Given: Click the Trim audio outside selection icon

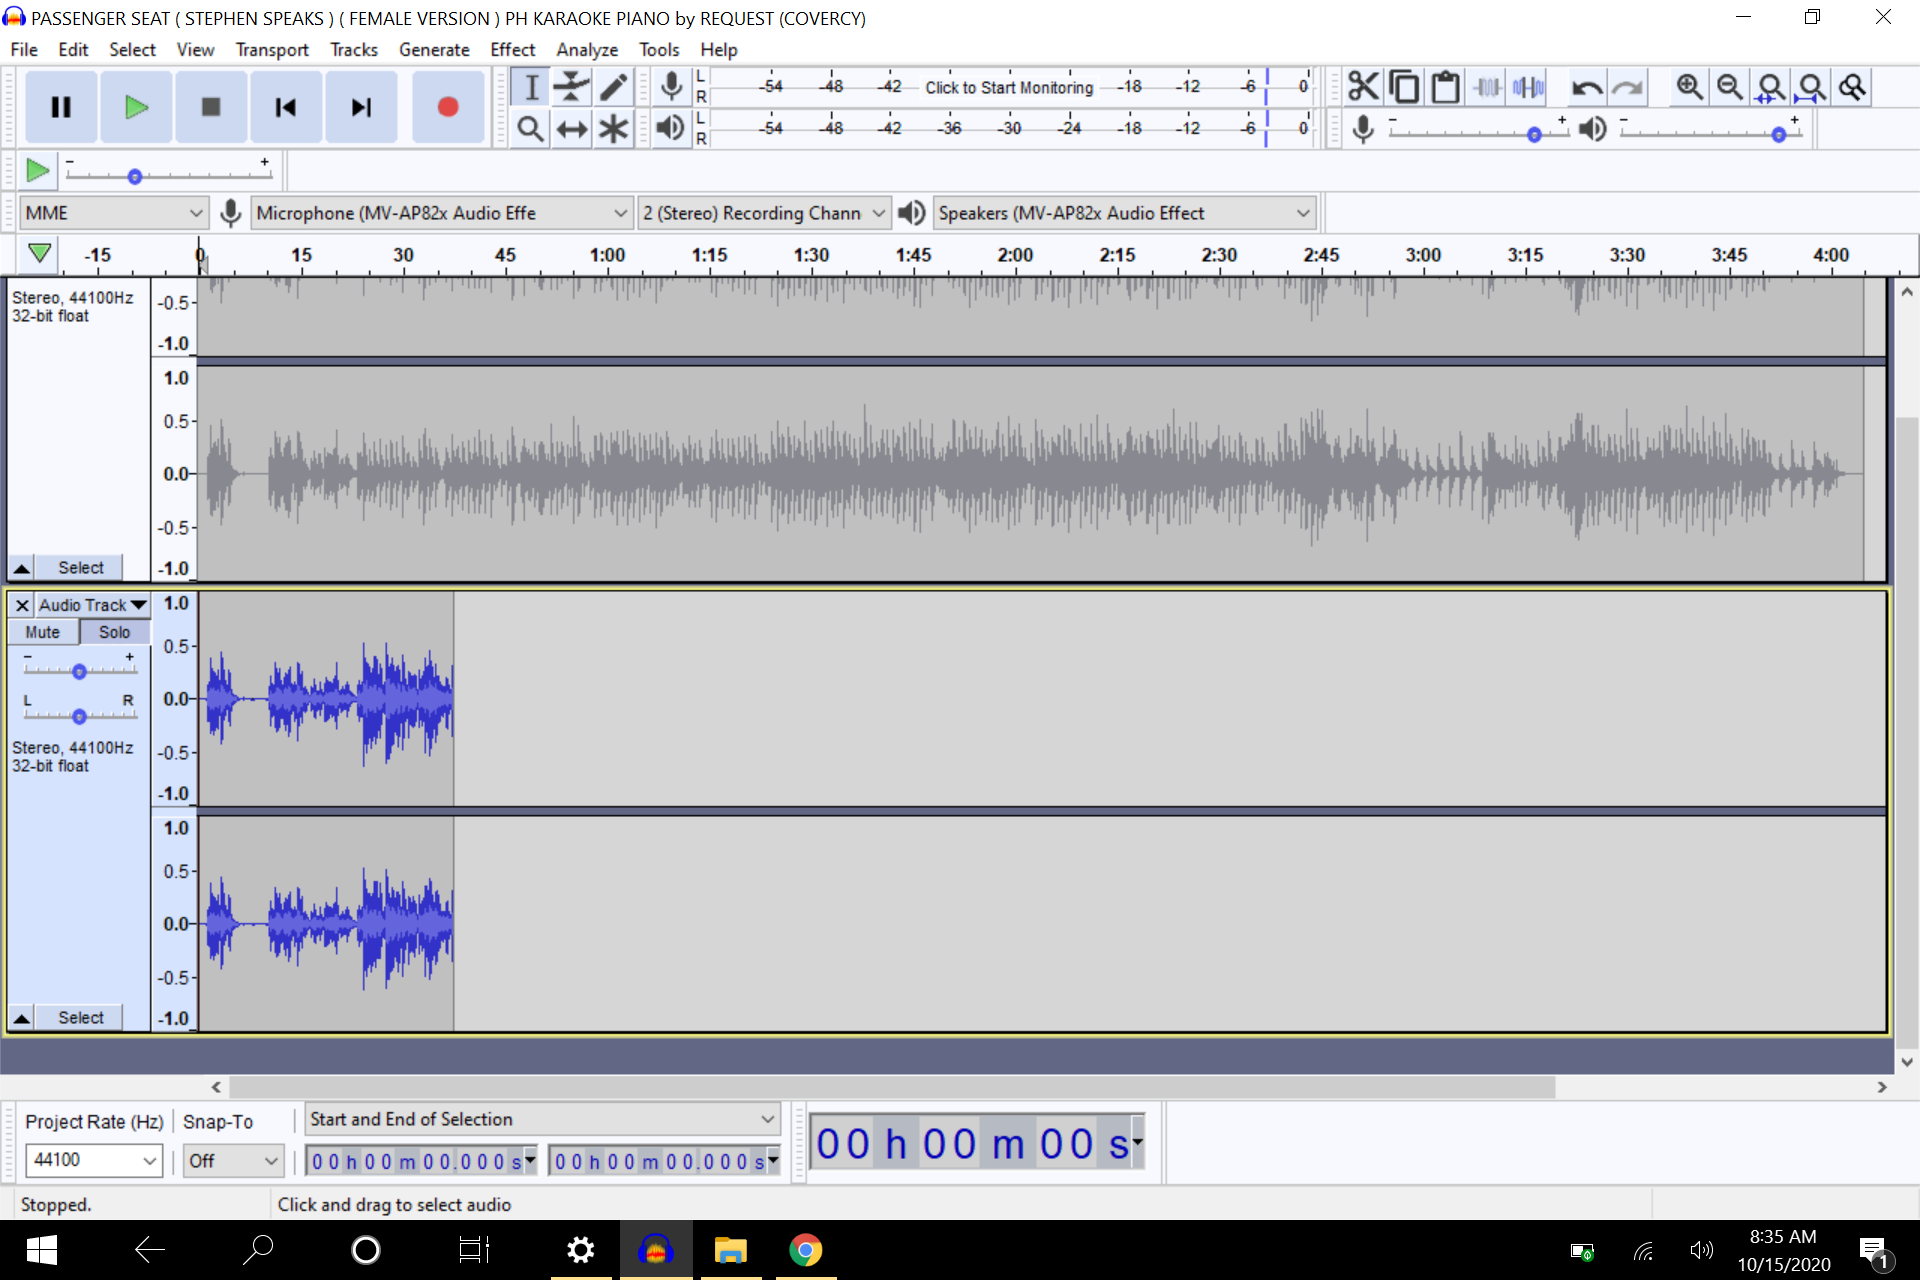Looking at the screenshot, I should click(1486, 87).
